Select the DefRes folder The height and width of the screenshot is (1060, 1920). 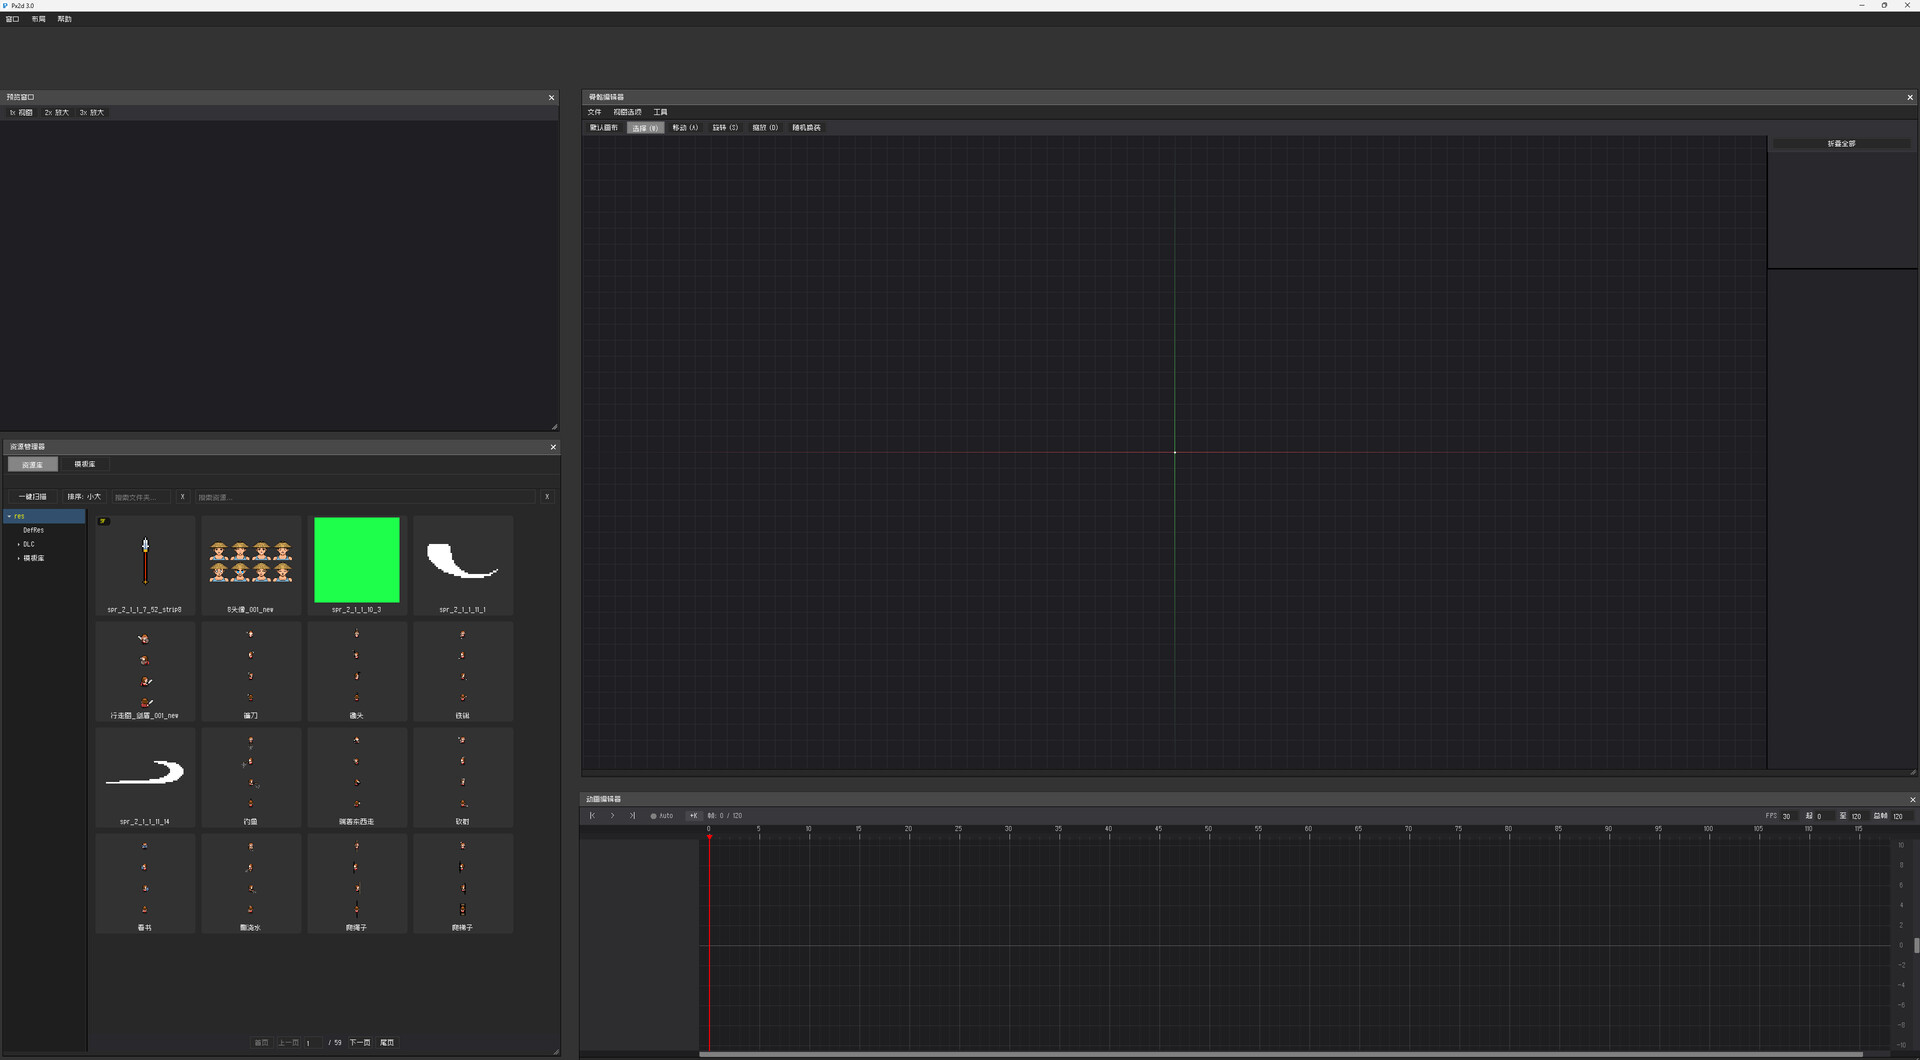click(34, 531)
